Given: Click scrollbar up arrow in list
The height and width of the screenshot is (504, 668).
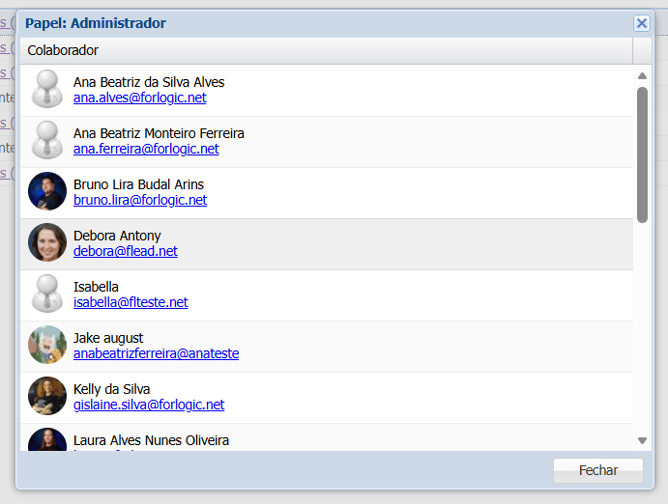Looking at the screenshot, I should click(642, 75).
